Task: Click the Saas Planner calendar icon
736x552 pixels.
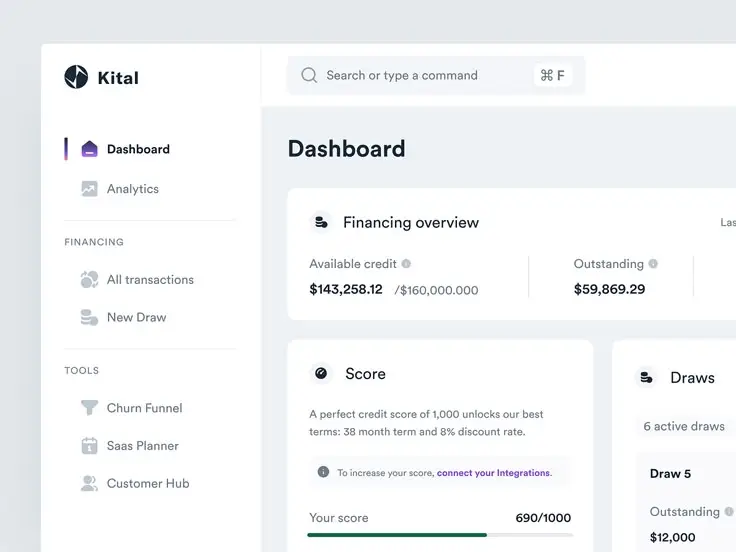Action: 89,445
